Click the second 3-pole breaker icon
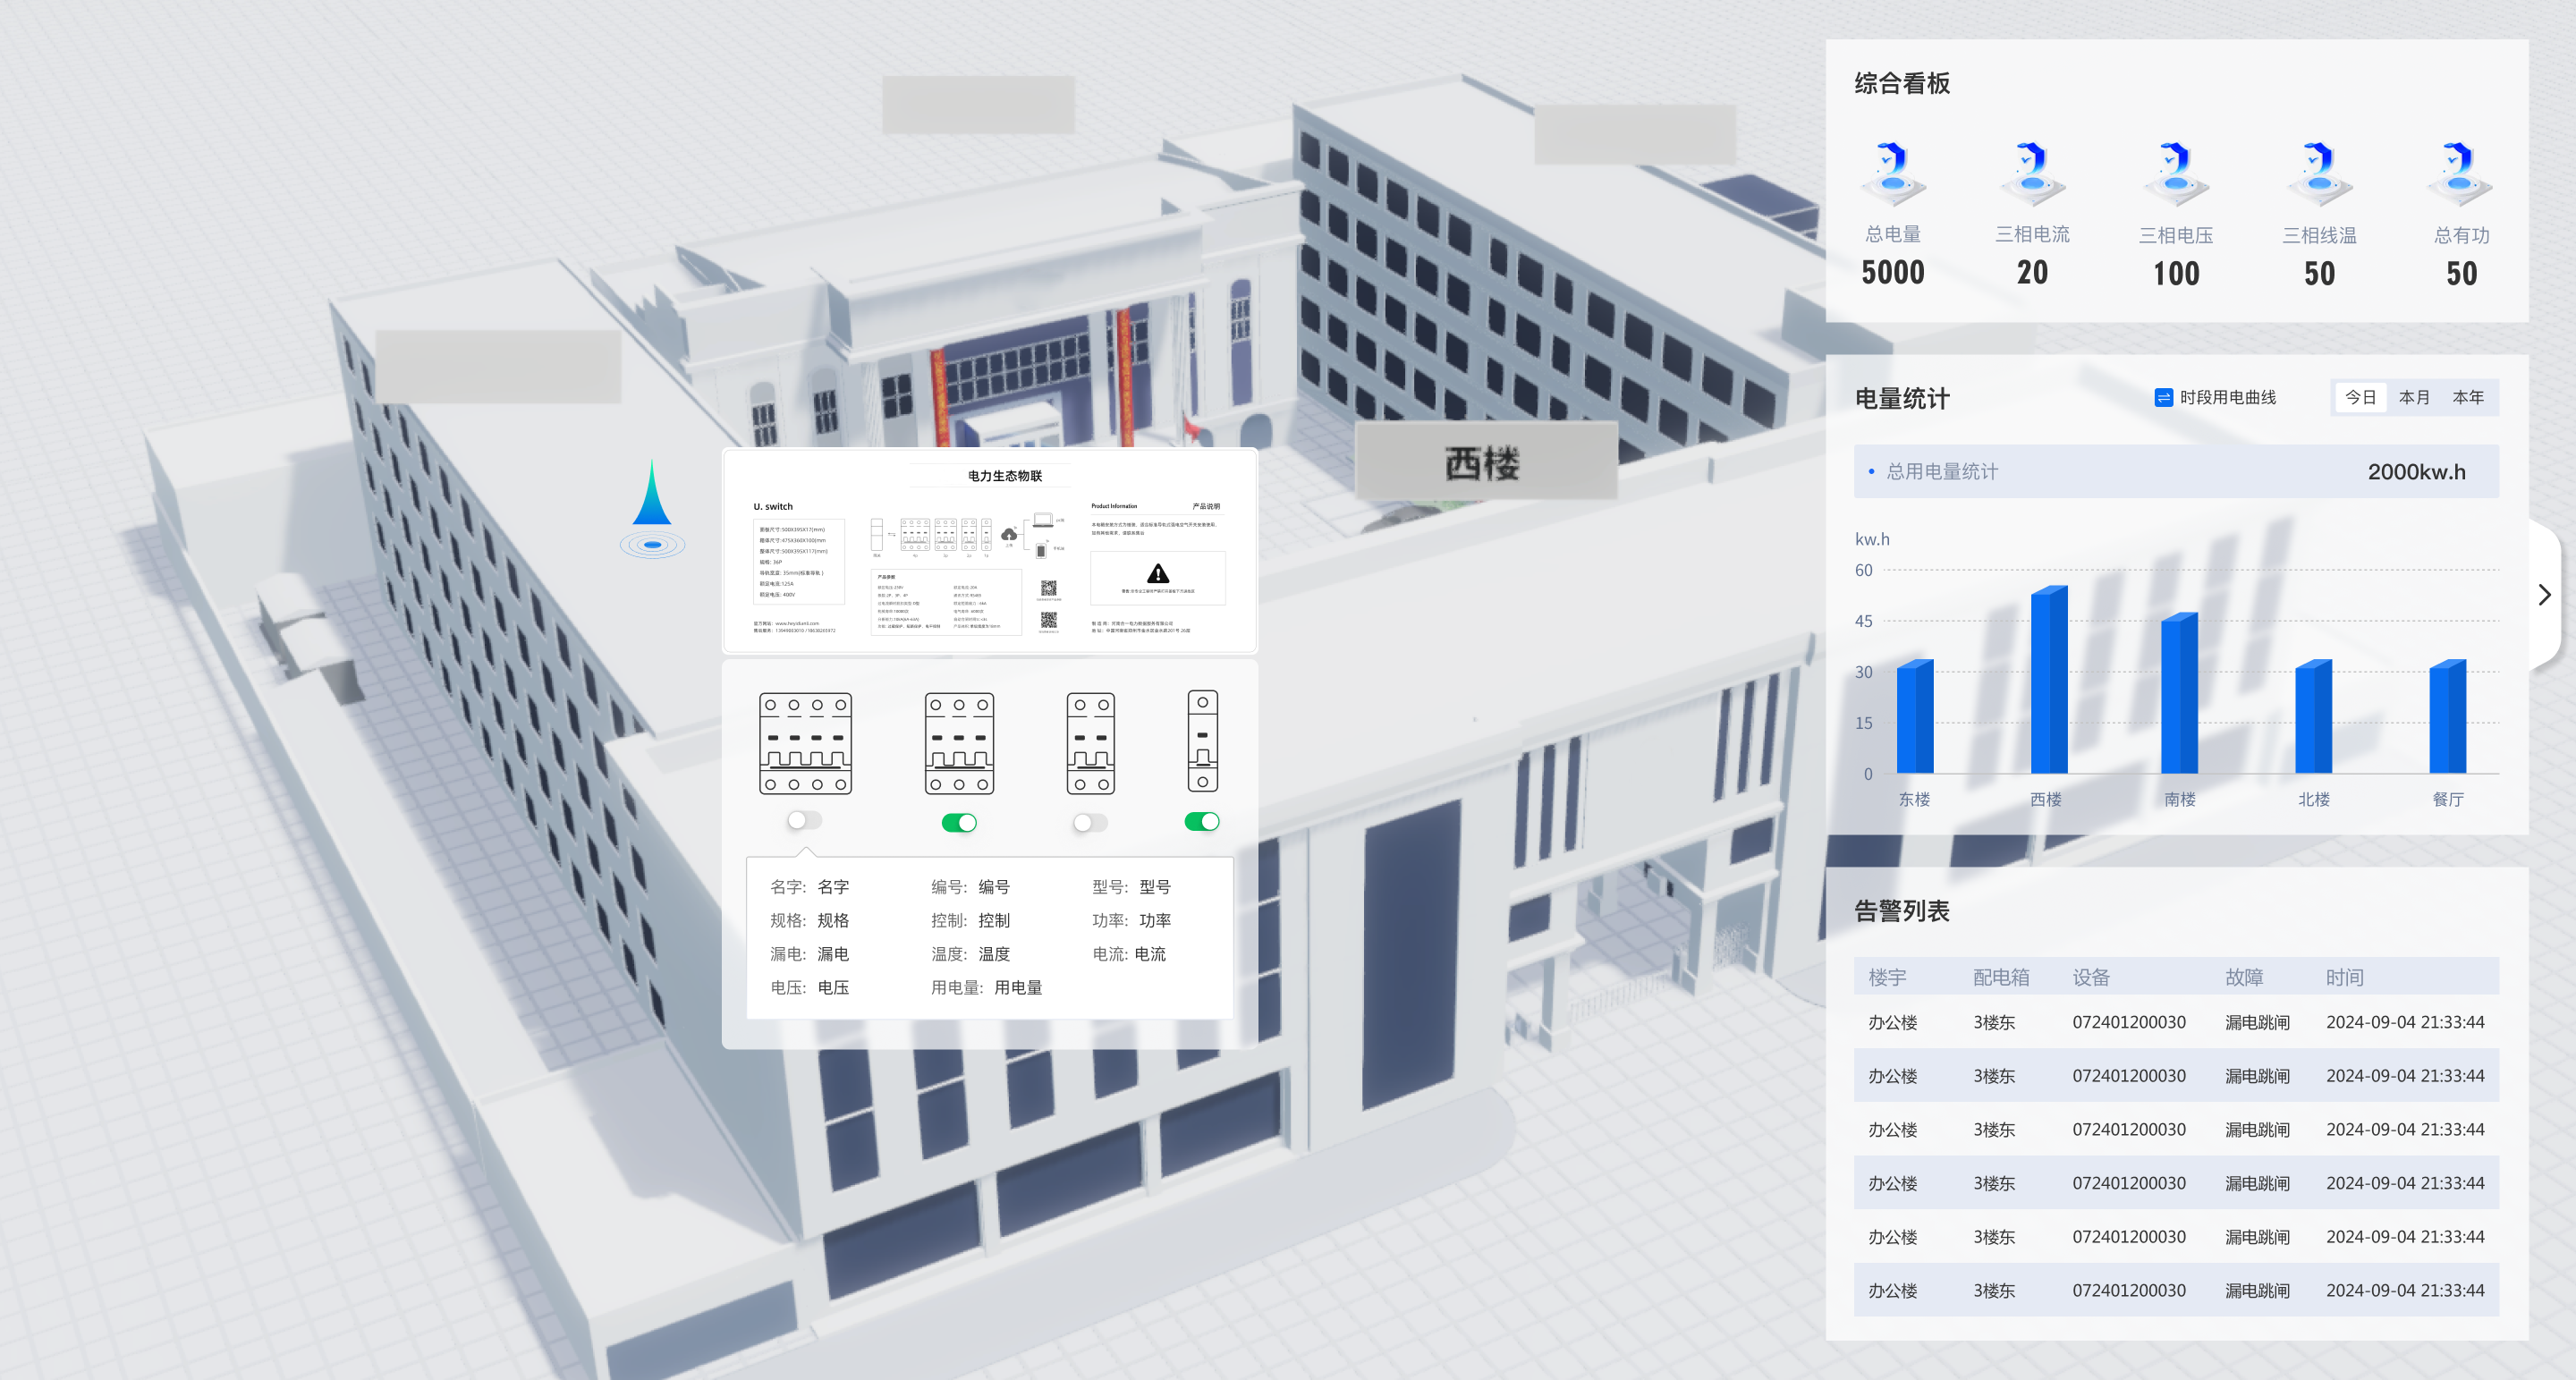This screenshot has height=1380, width=2576. pyautogui.click(x=958, y=744)
